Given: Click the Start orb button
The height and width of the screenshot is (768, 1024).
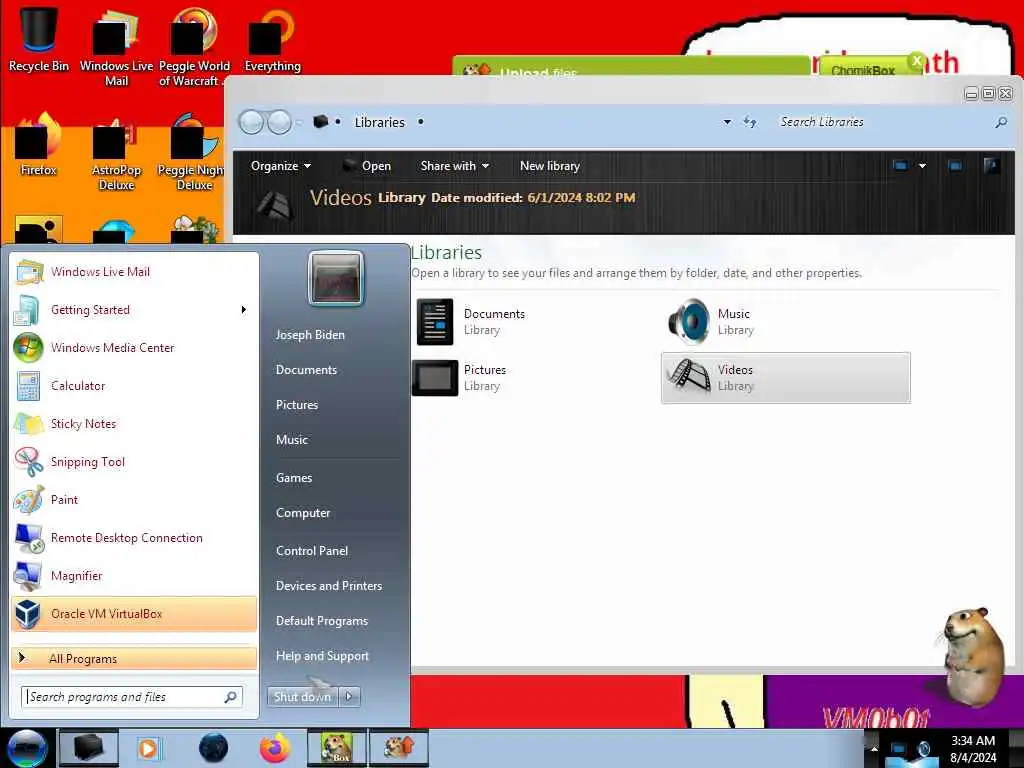Looking at the screenshot, I should (x=27, y=748).
